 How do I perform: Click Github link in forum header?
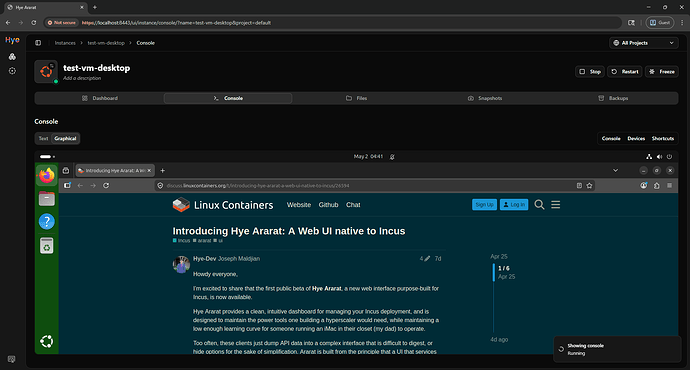[328, 205]
